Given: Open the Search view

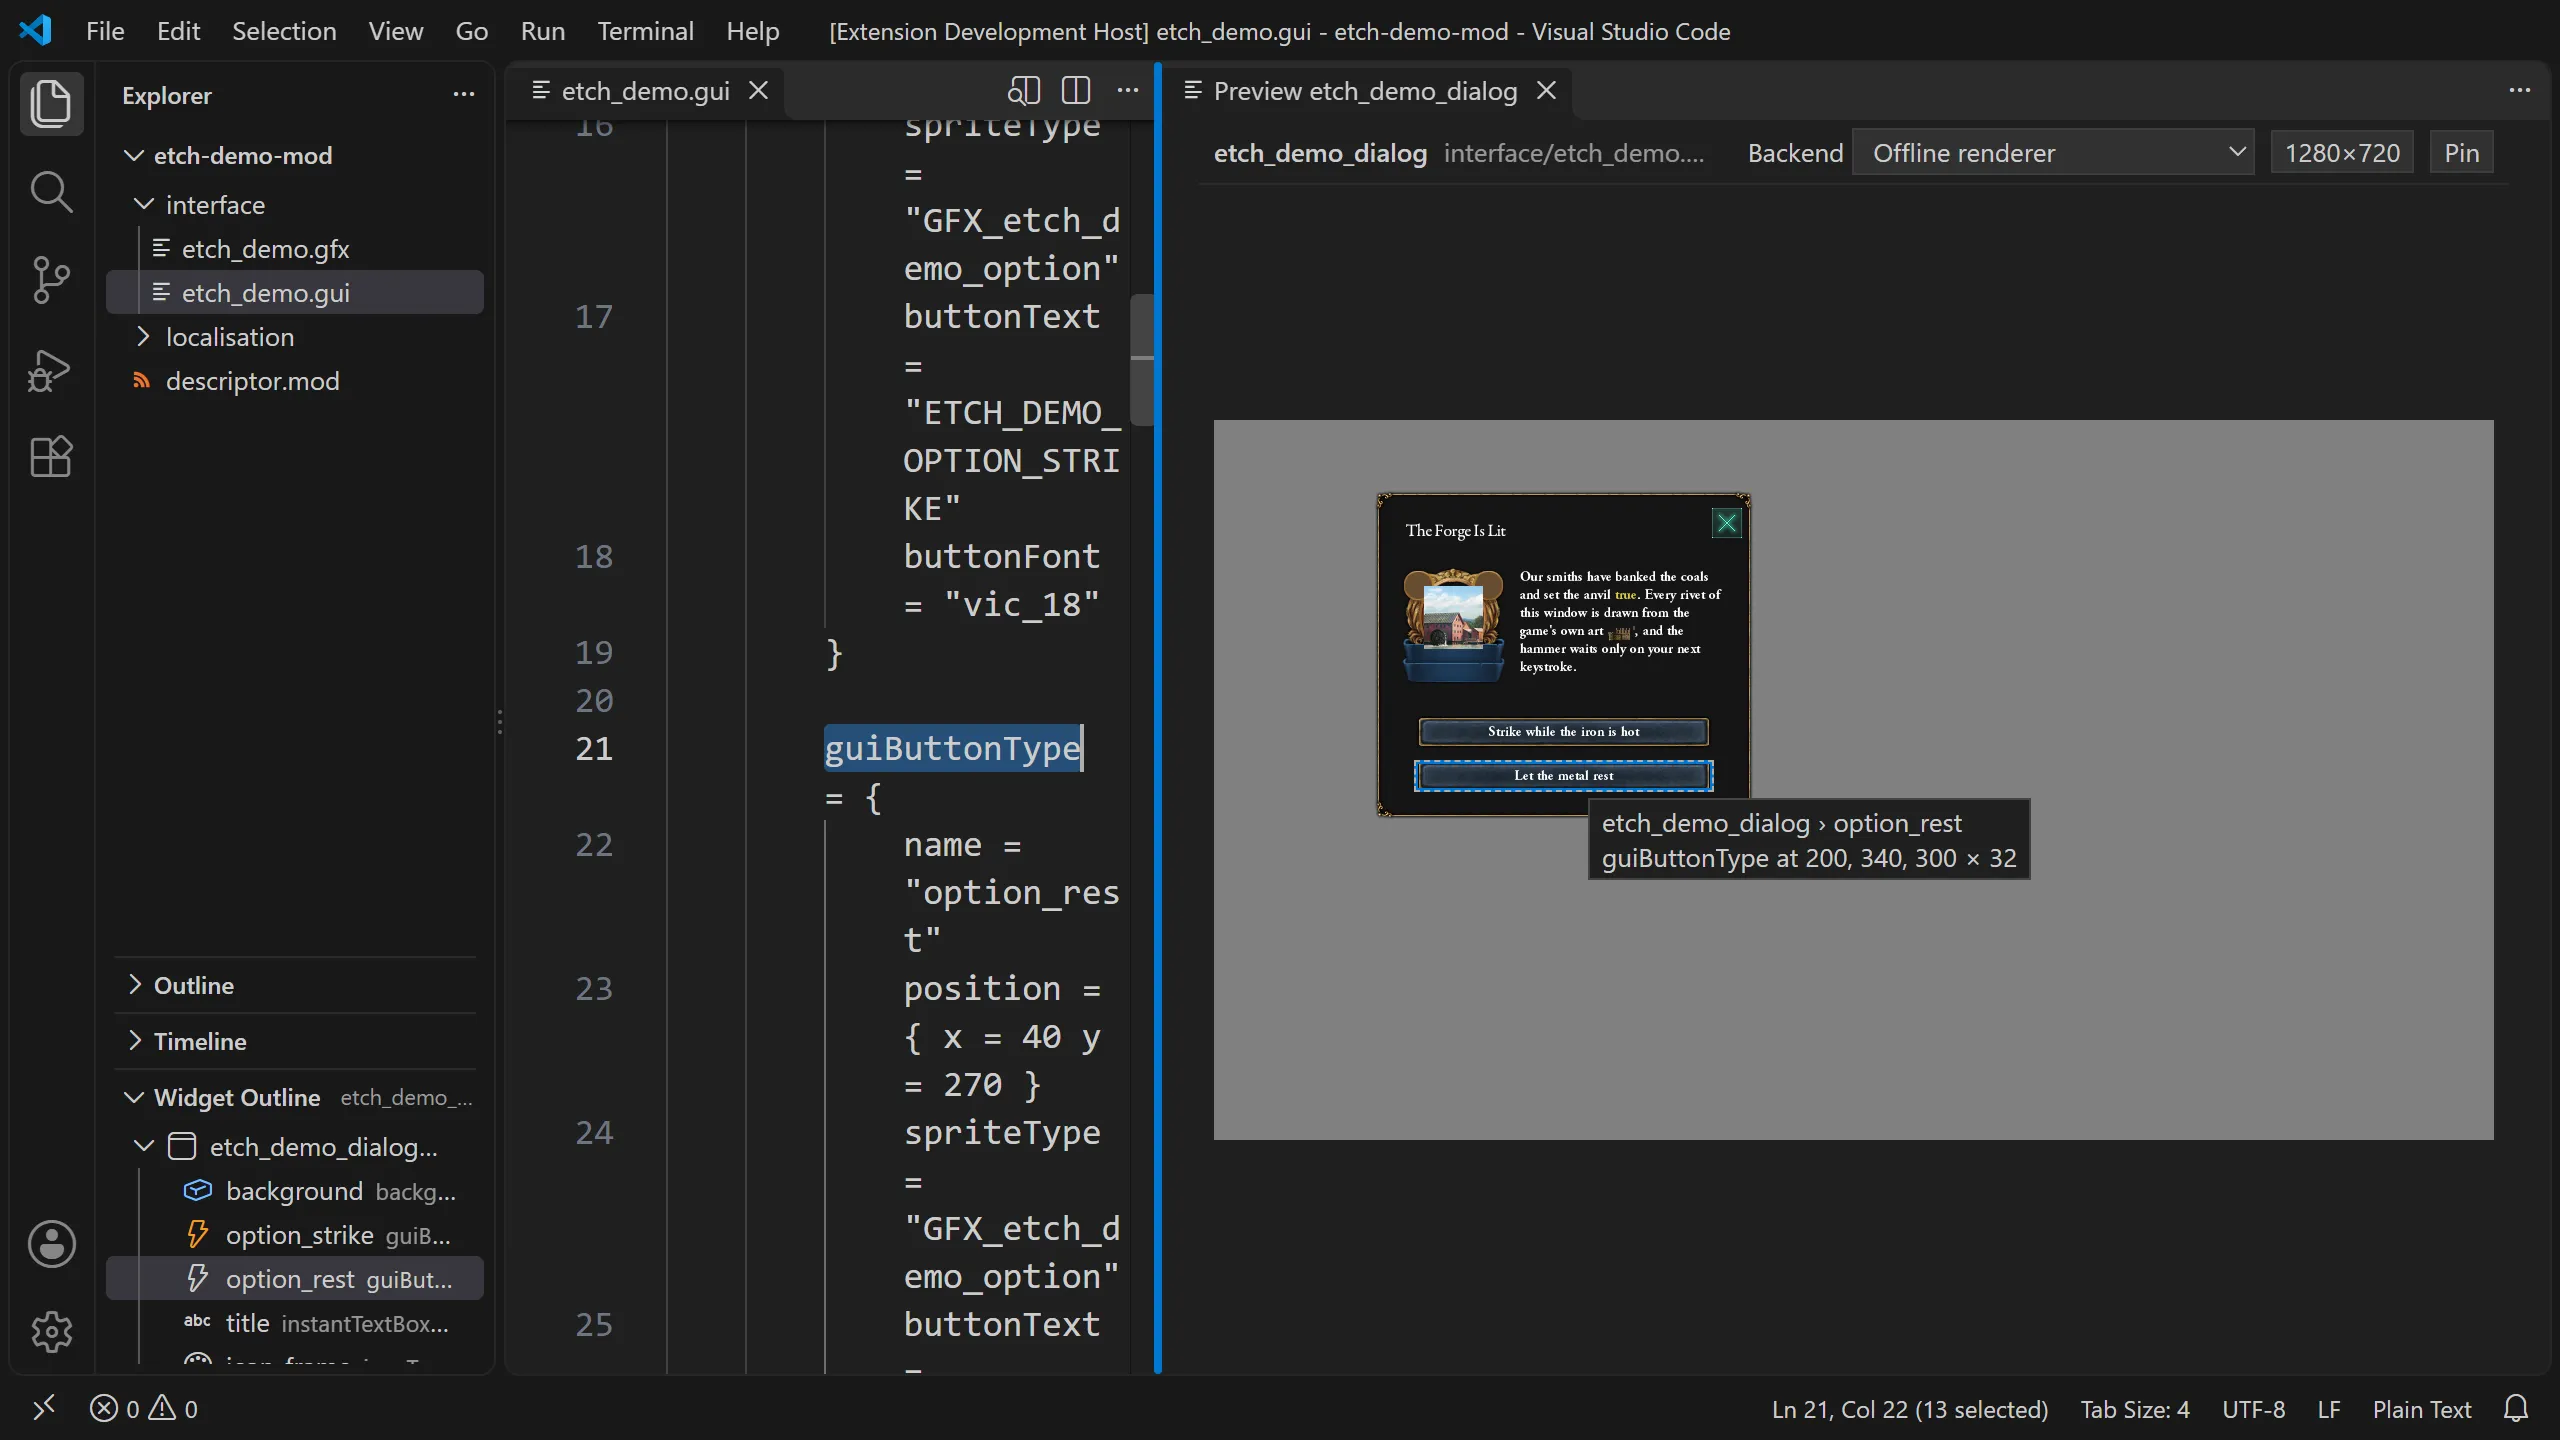Looking at the screenshot, I should [x=51, y=191].
